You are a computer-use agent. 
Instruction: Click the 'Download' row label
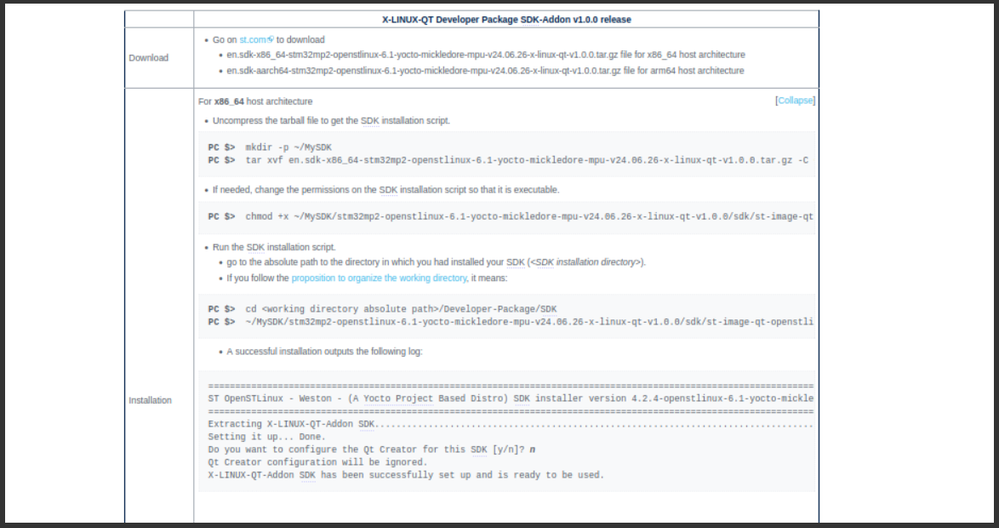pos(148,58)
